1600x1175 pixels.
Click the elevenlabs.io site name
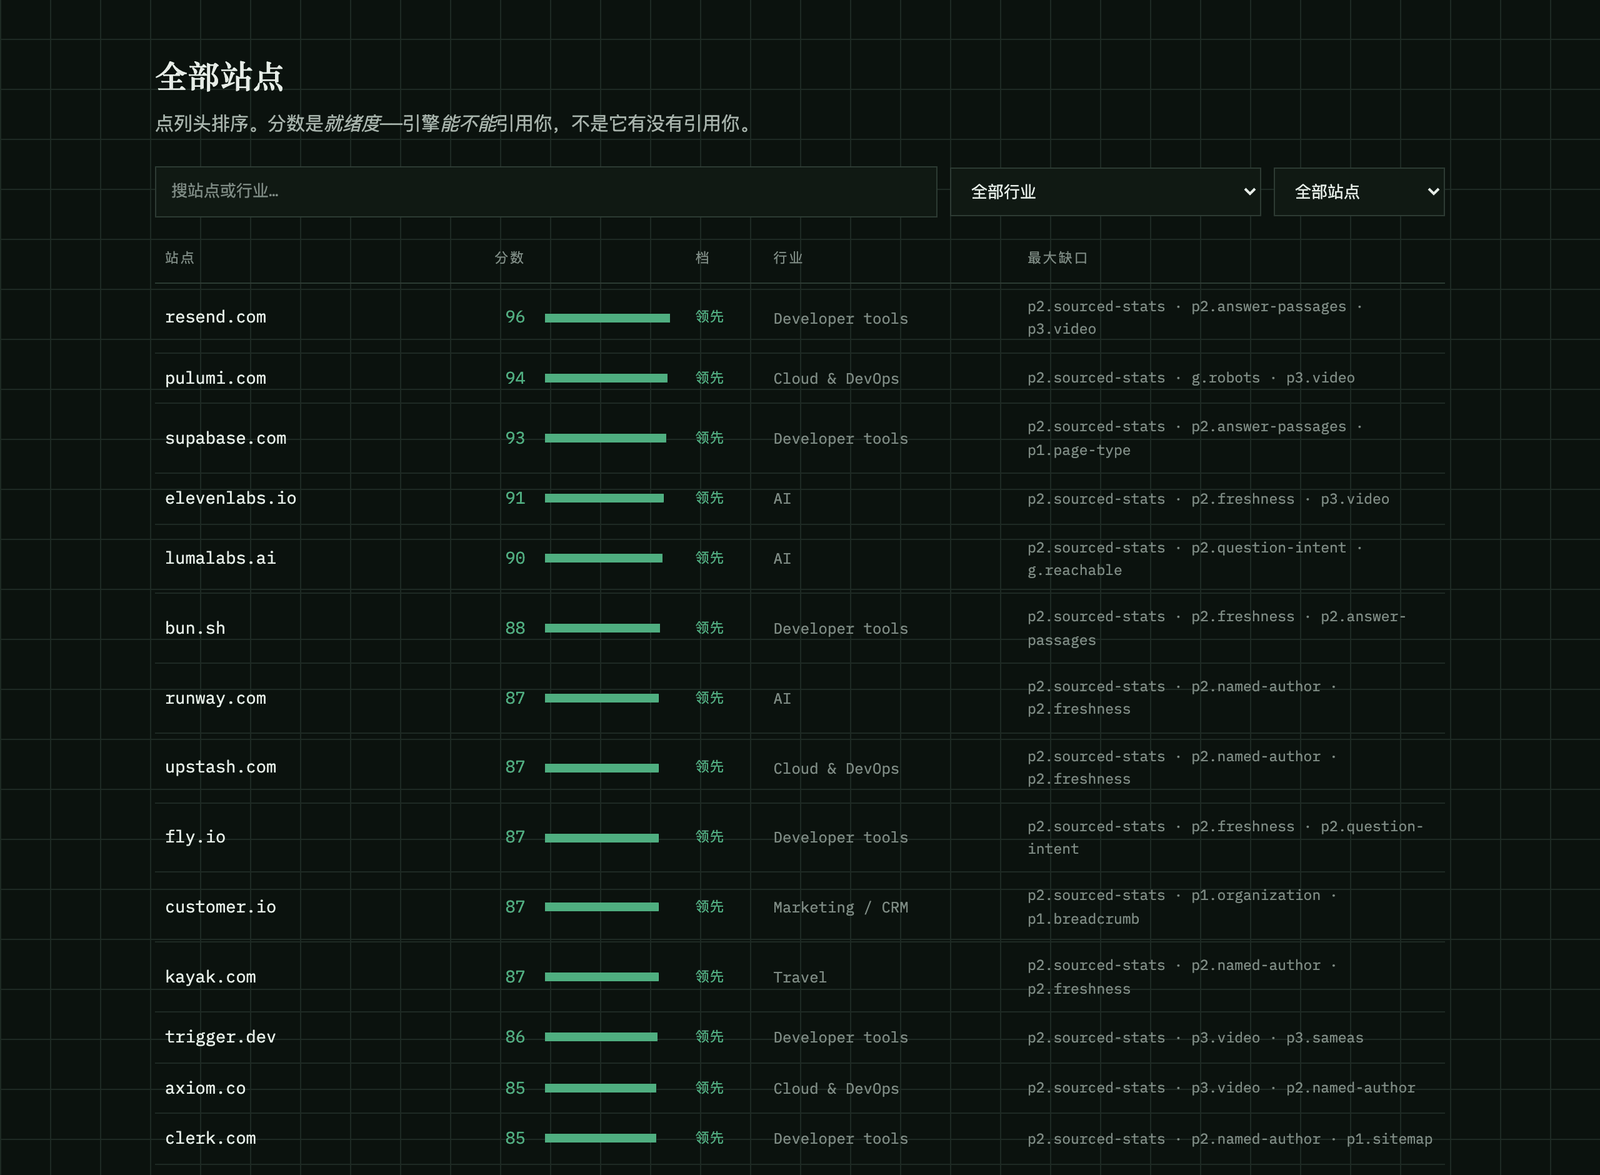click(231, 498)
